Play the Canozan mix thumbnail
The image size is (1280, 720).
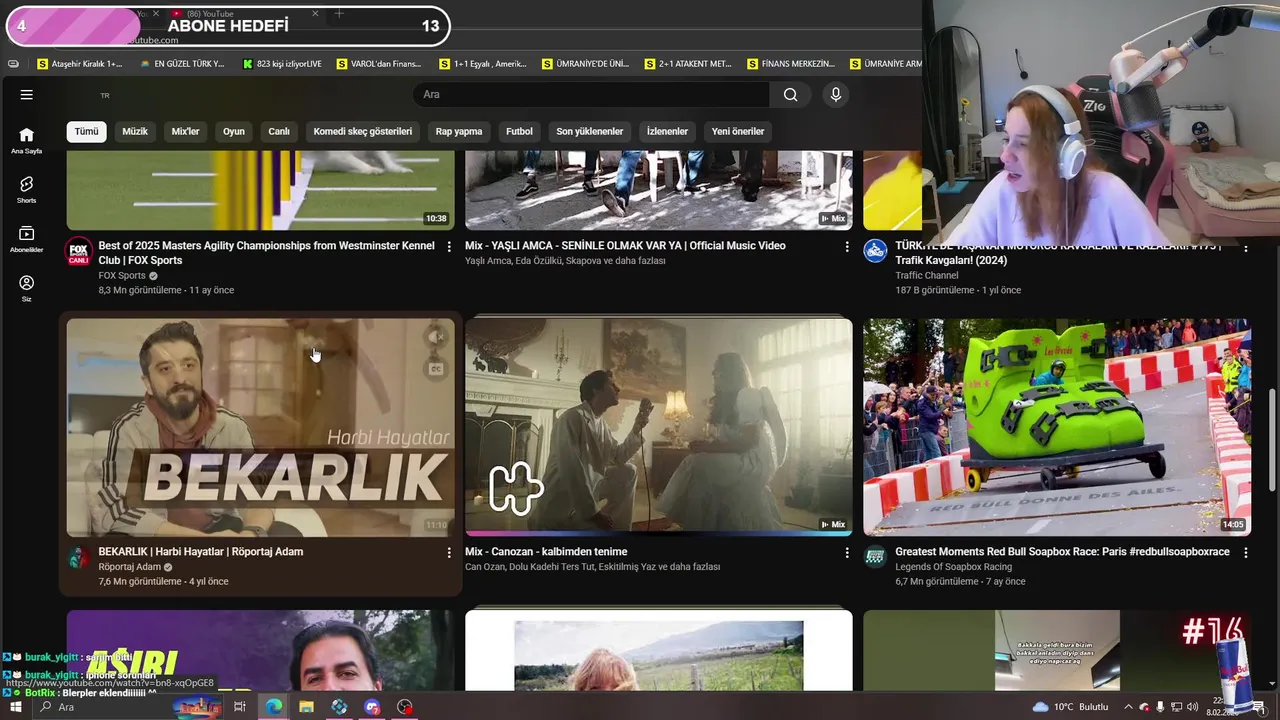(x=658, y=427)
